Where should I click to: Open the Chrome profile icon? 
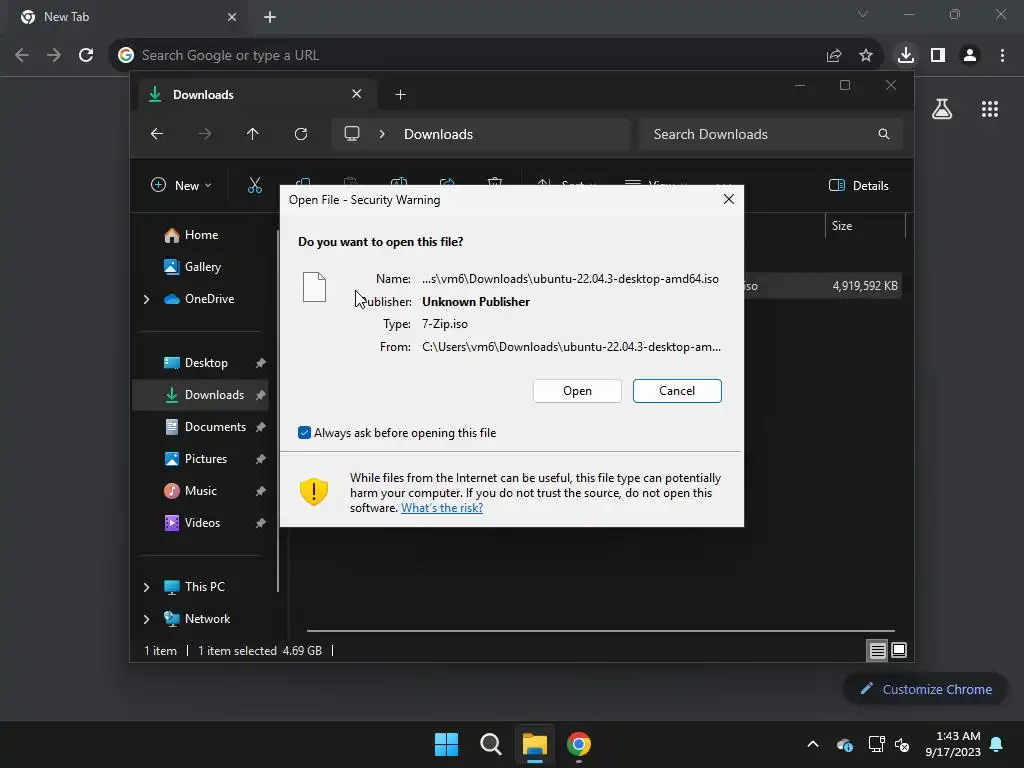[970, 55]
